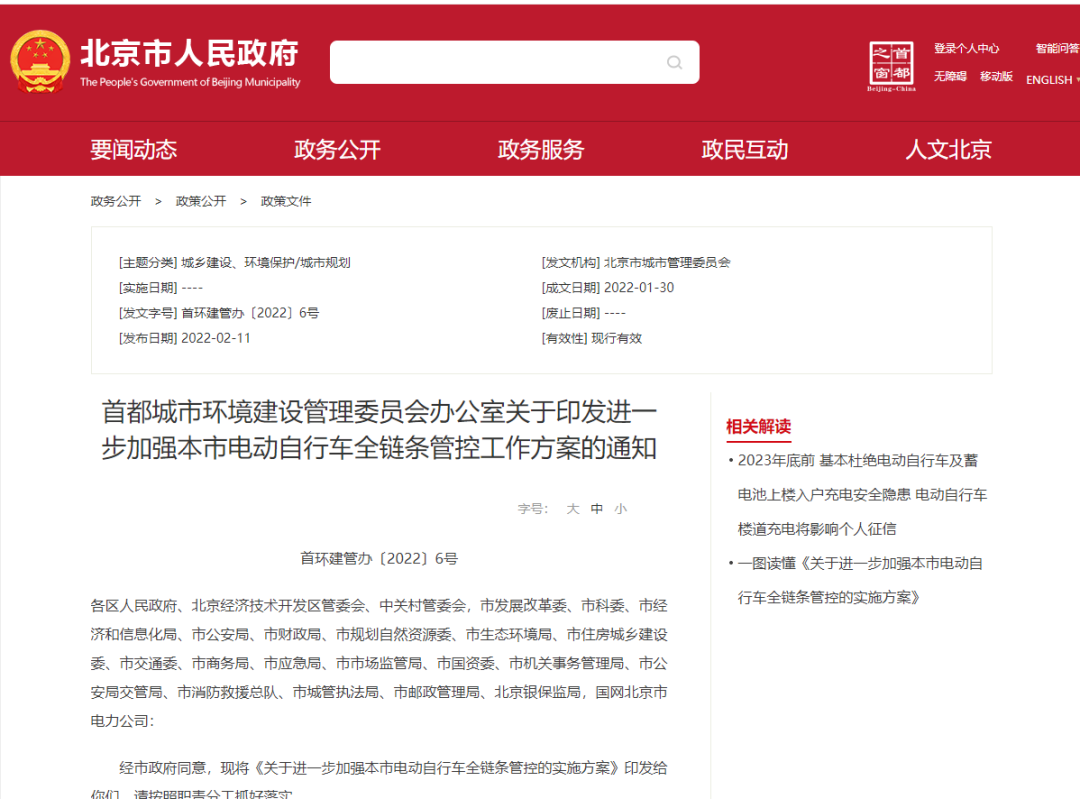Expand the ENGLISH language dropdown
This screenshot has width=1080, height=799.
[x=1052, y=80]
